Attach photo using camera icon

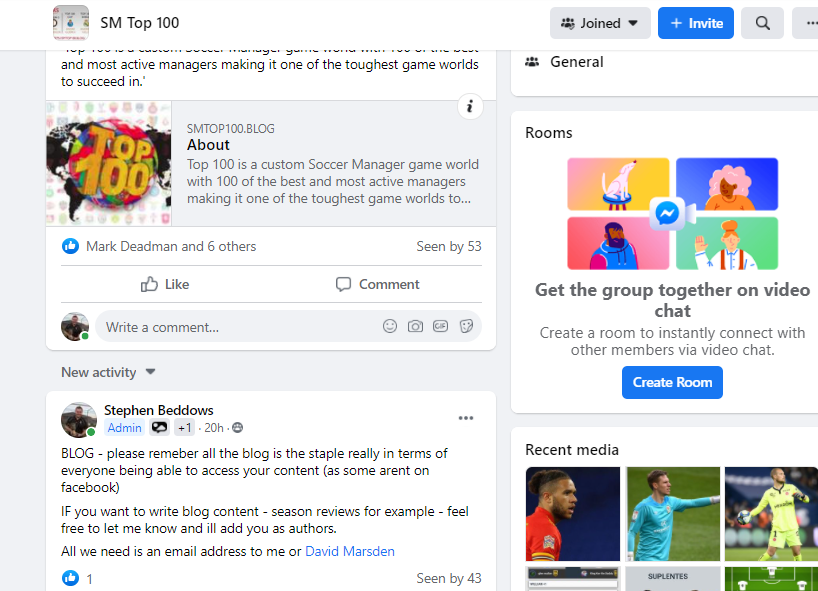pyautogui.click(x=415, y=326)
